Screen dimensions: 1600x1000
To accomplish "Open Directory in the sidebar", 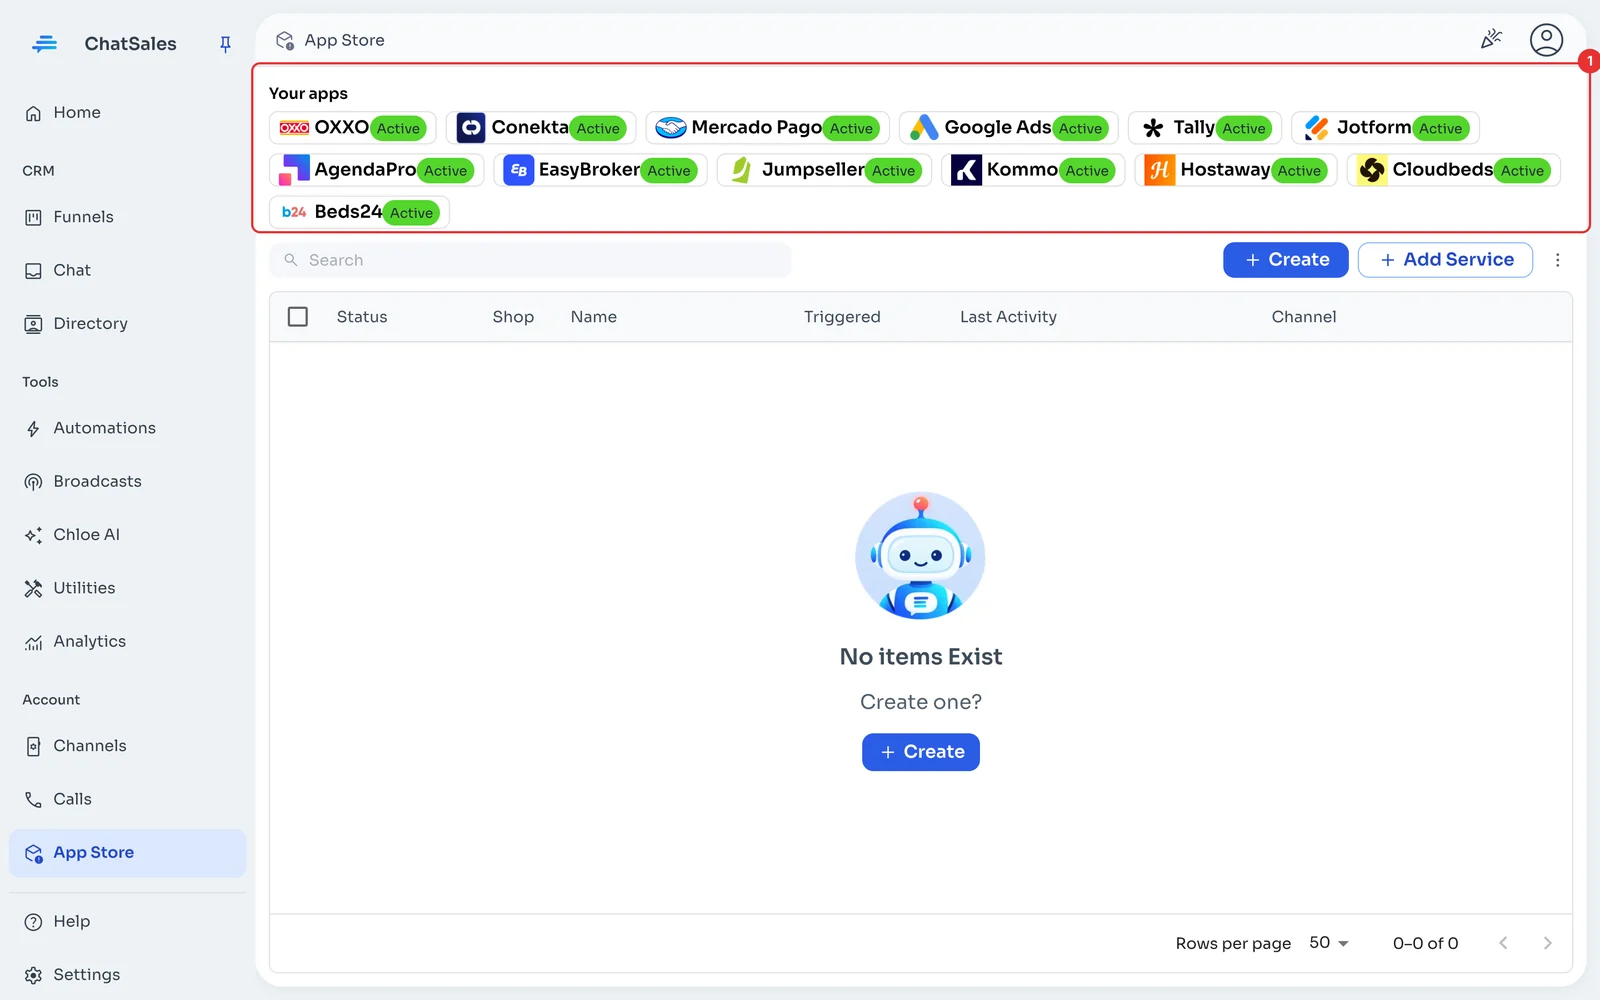I will tap(128, 324).
